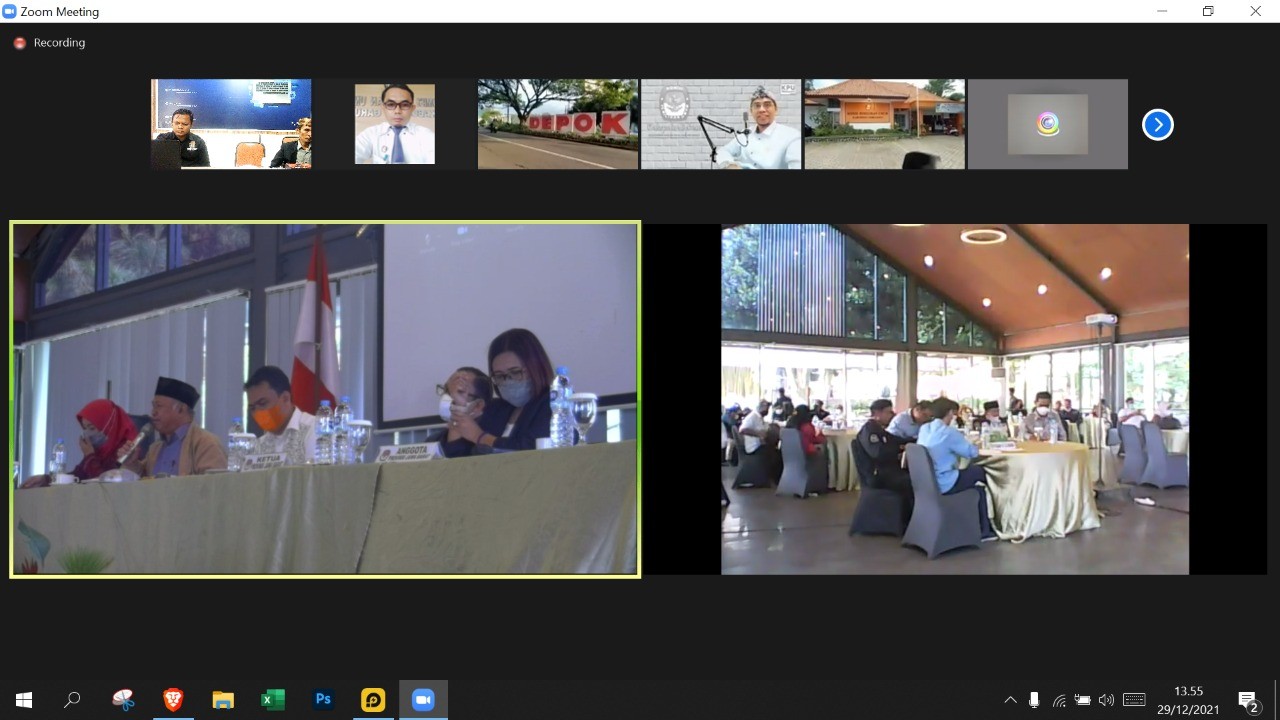Open the notification center
Viewport: 1280px width, 720px height.
[x=1248, y=700]
